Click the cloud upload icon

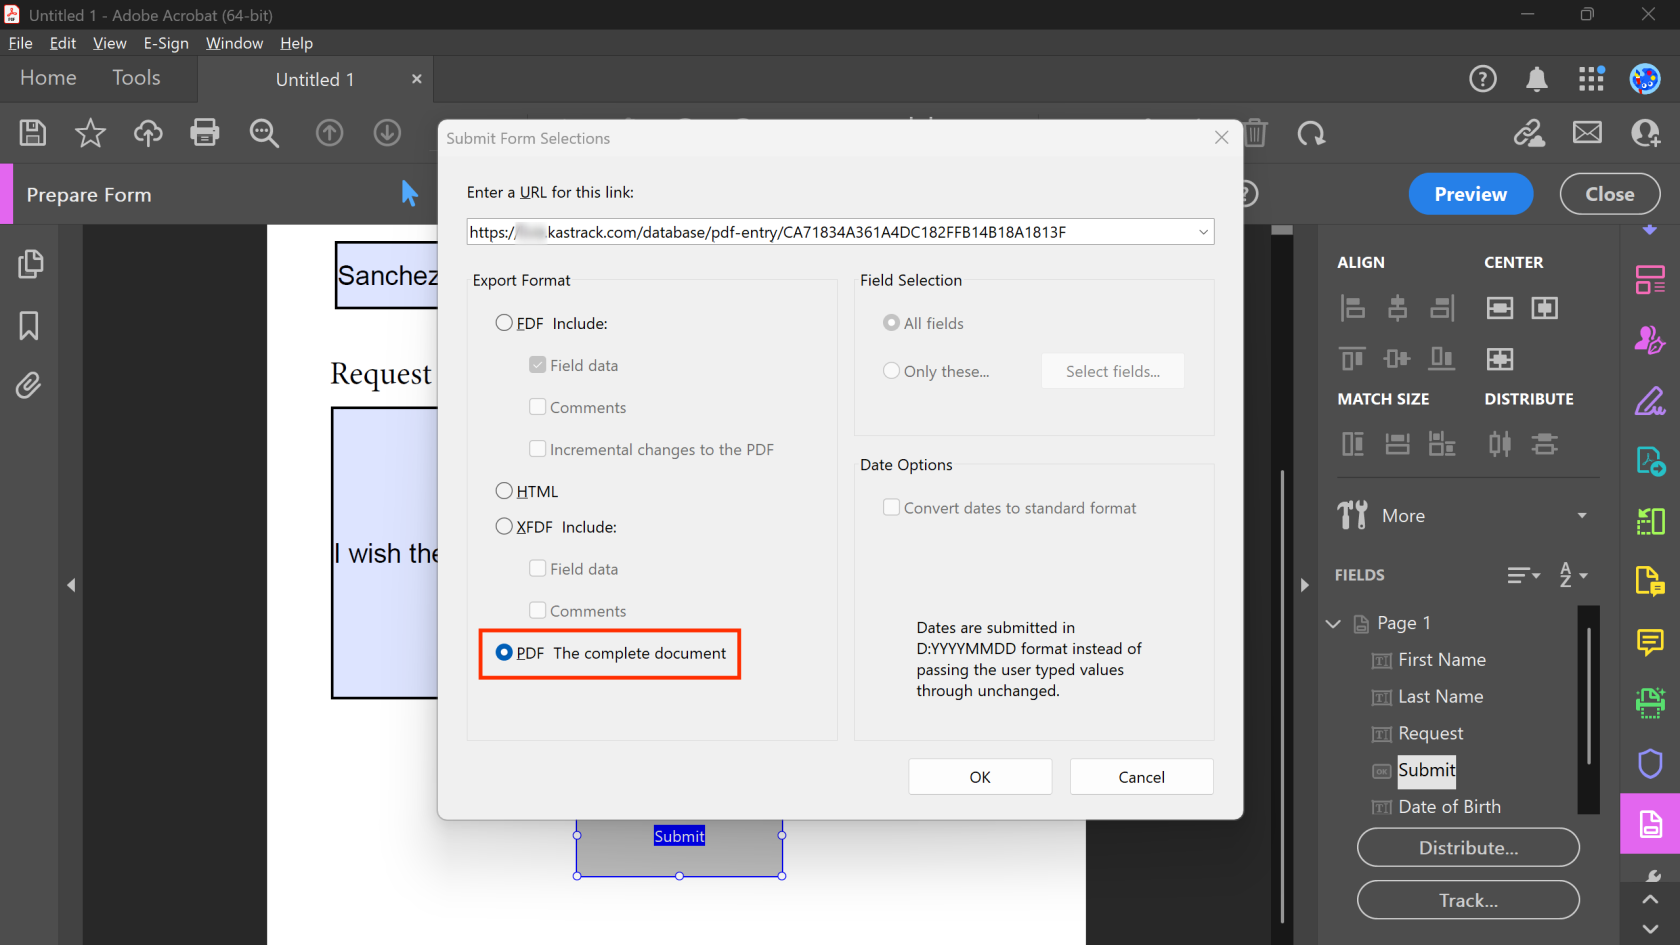148,133
